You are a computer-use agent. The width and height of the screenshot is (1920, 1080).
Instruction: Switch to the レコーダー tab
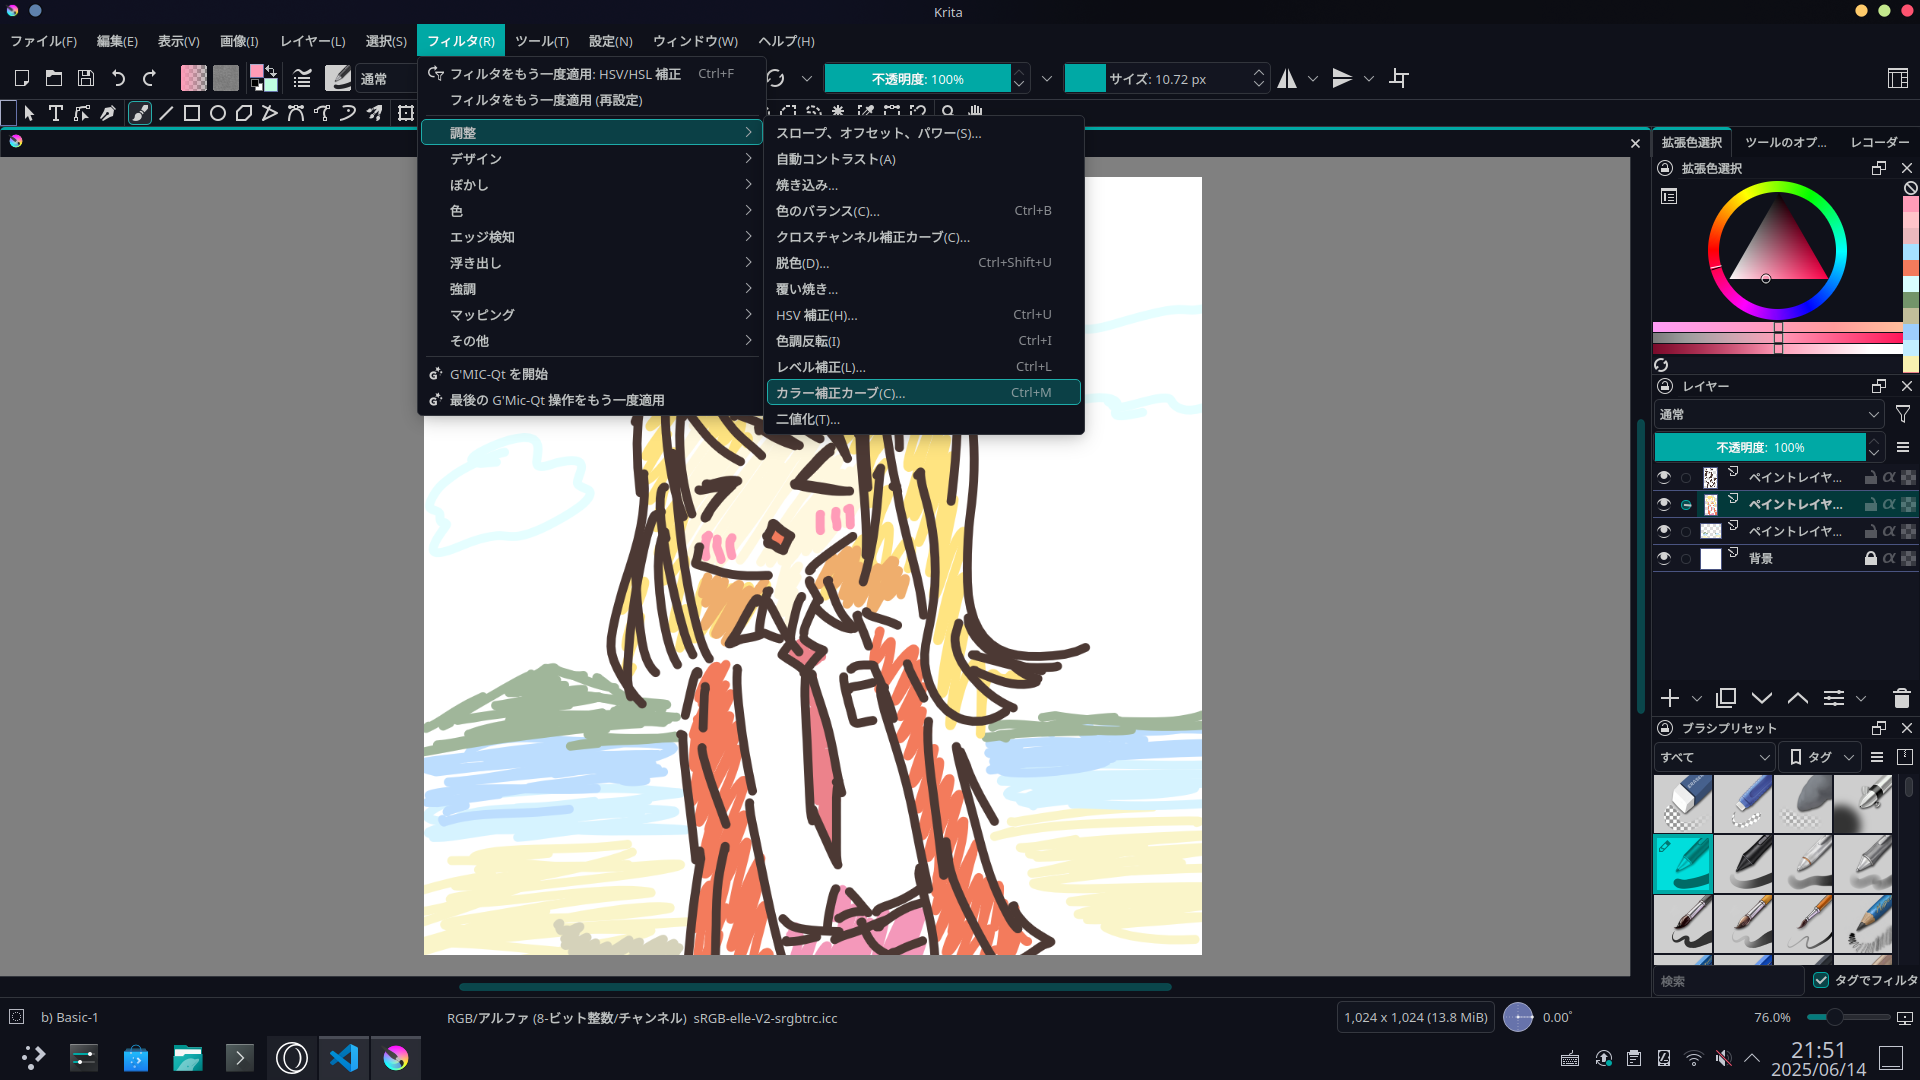pos(1879,142)
